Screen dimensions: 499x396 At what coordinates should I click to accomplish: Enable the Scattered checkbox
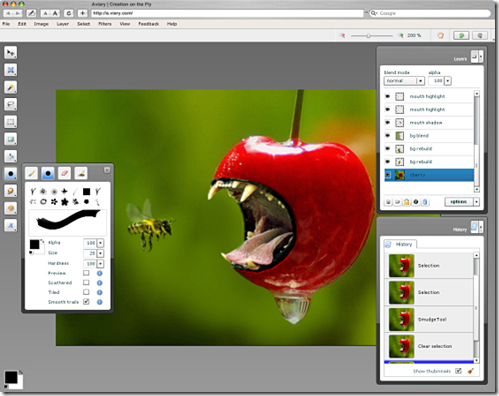(x=86, y=283)
